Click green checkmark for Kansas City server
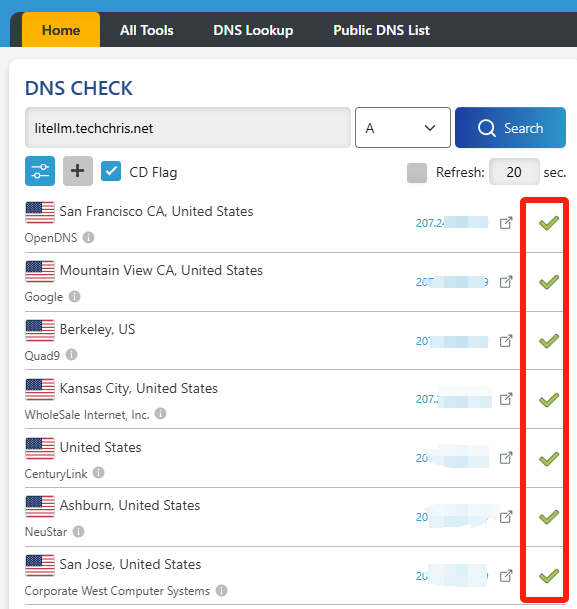The height and width of the screenshot is (609, 577). coord(549,400)
